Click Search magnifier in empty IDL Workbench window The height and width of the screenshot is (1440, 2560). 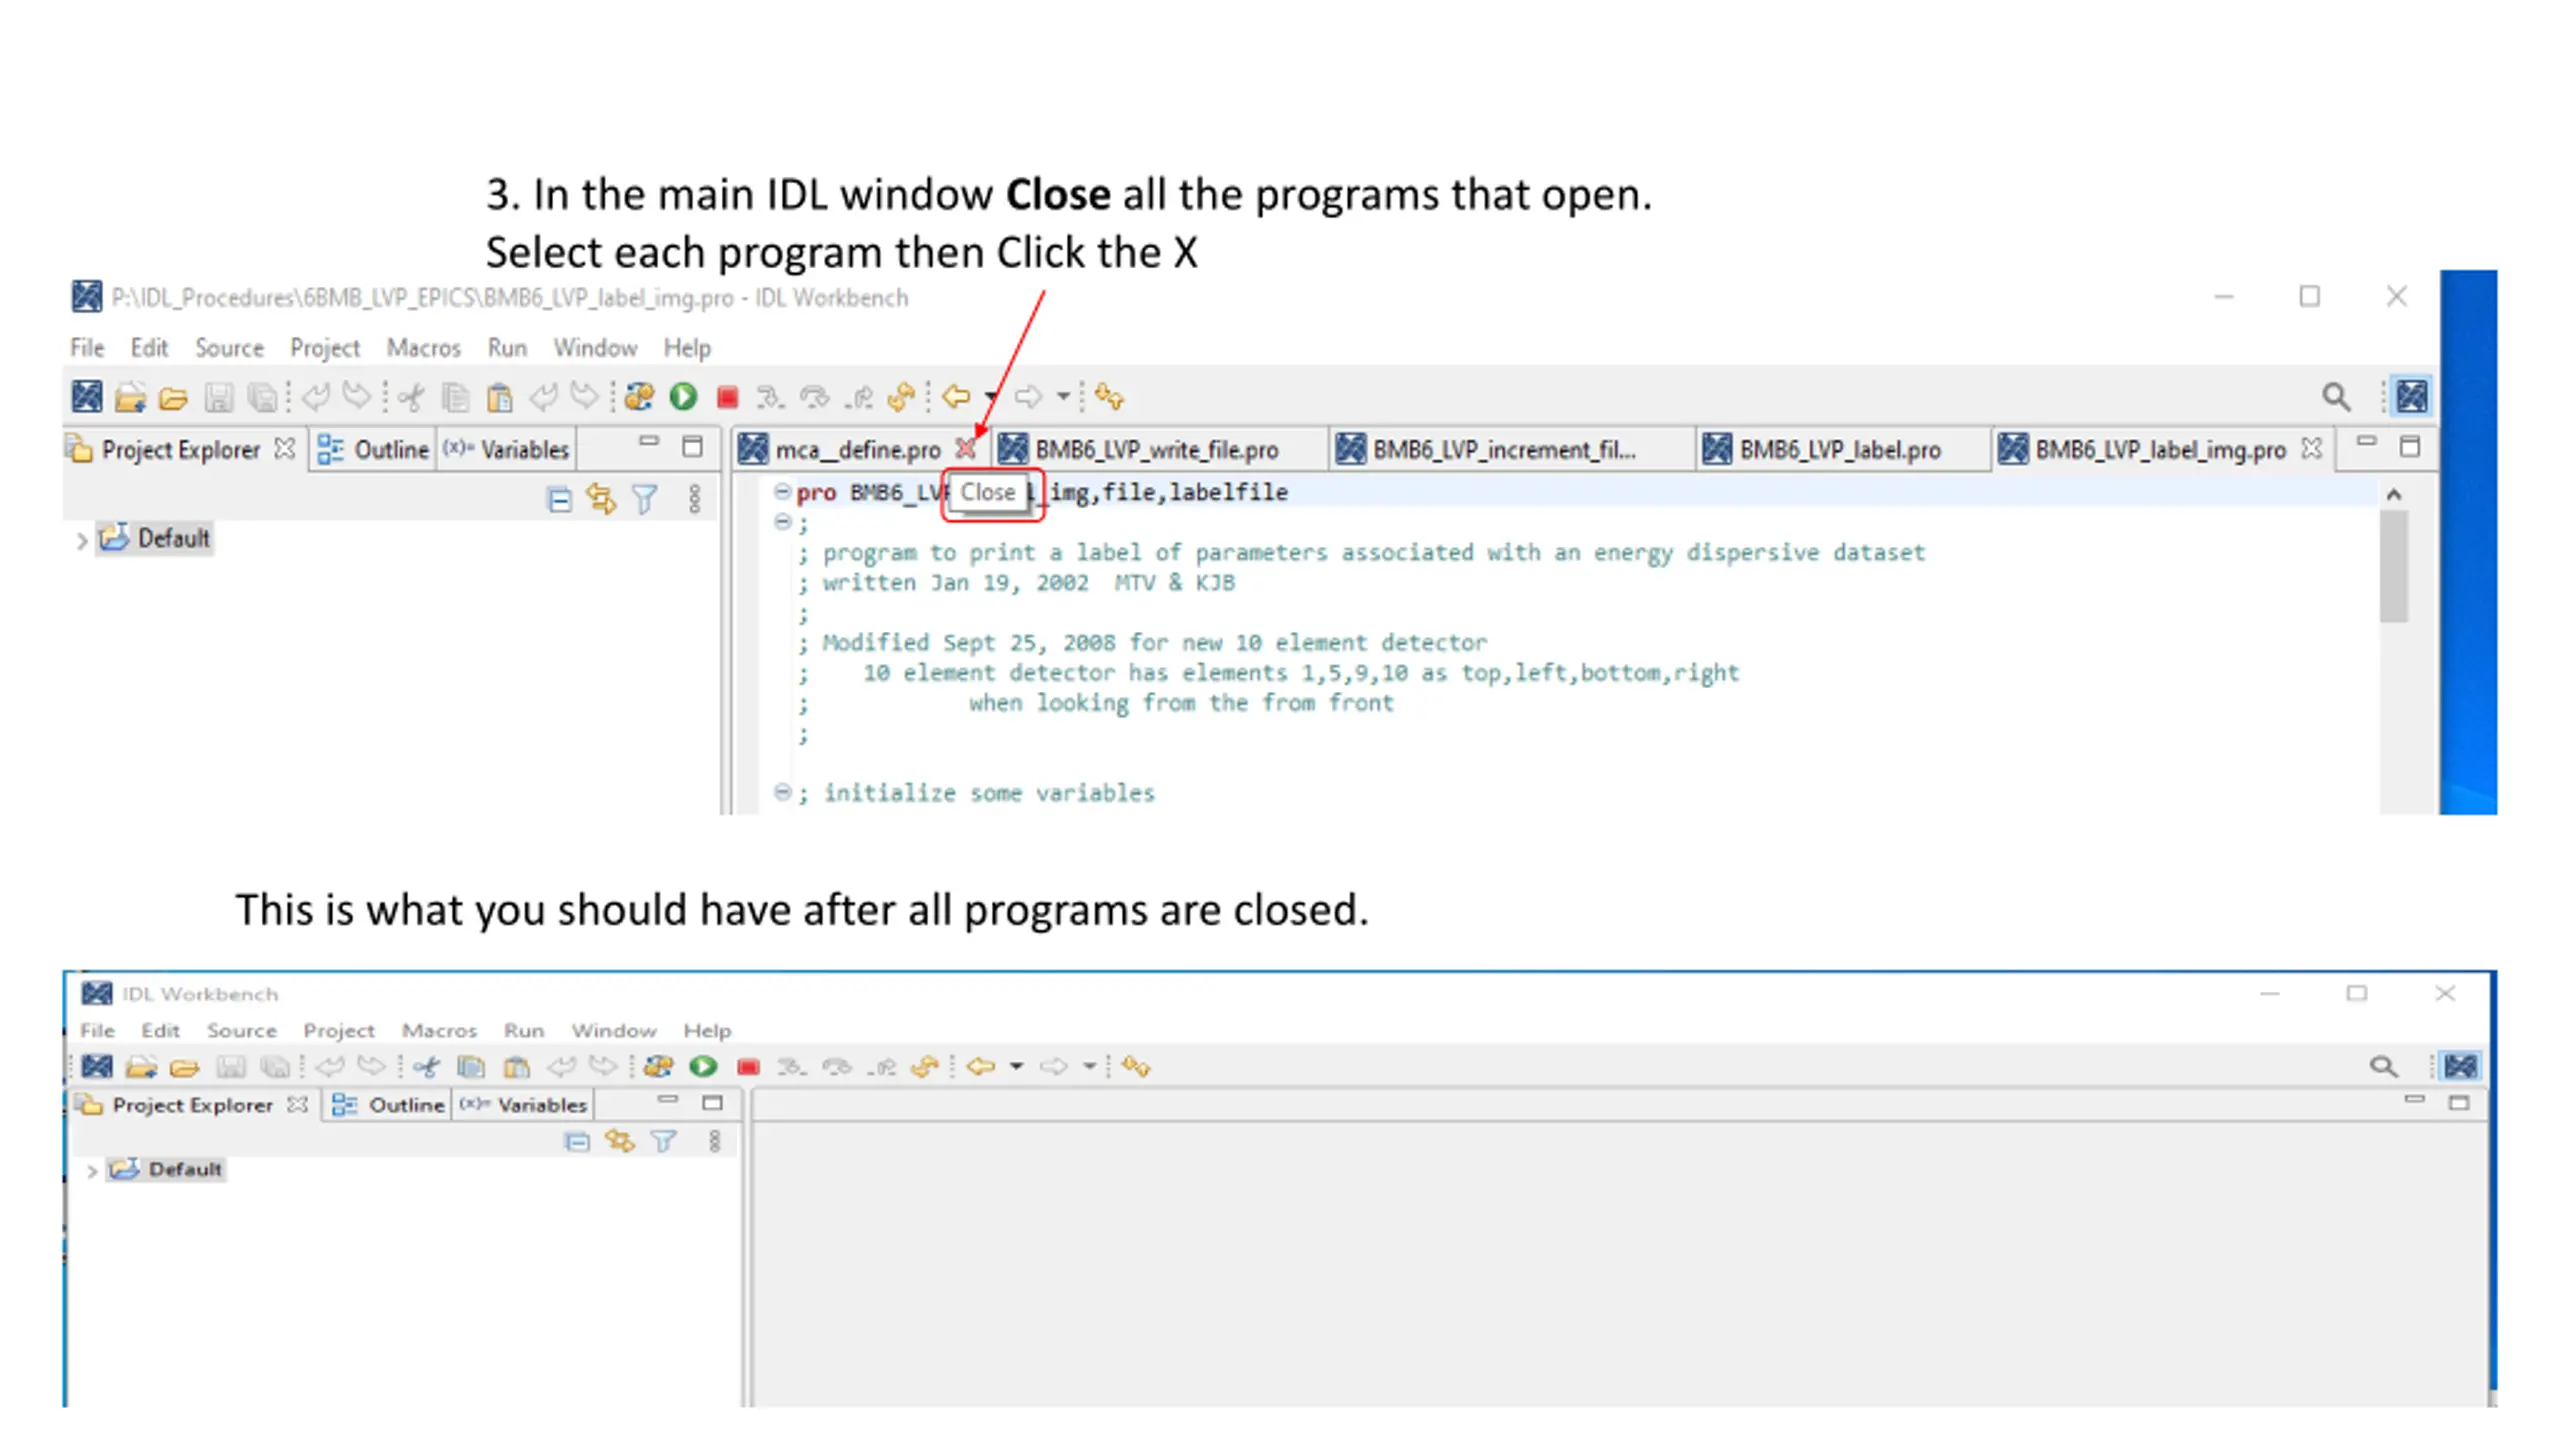click(x=2383, y=1066)
